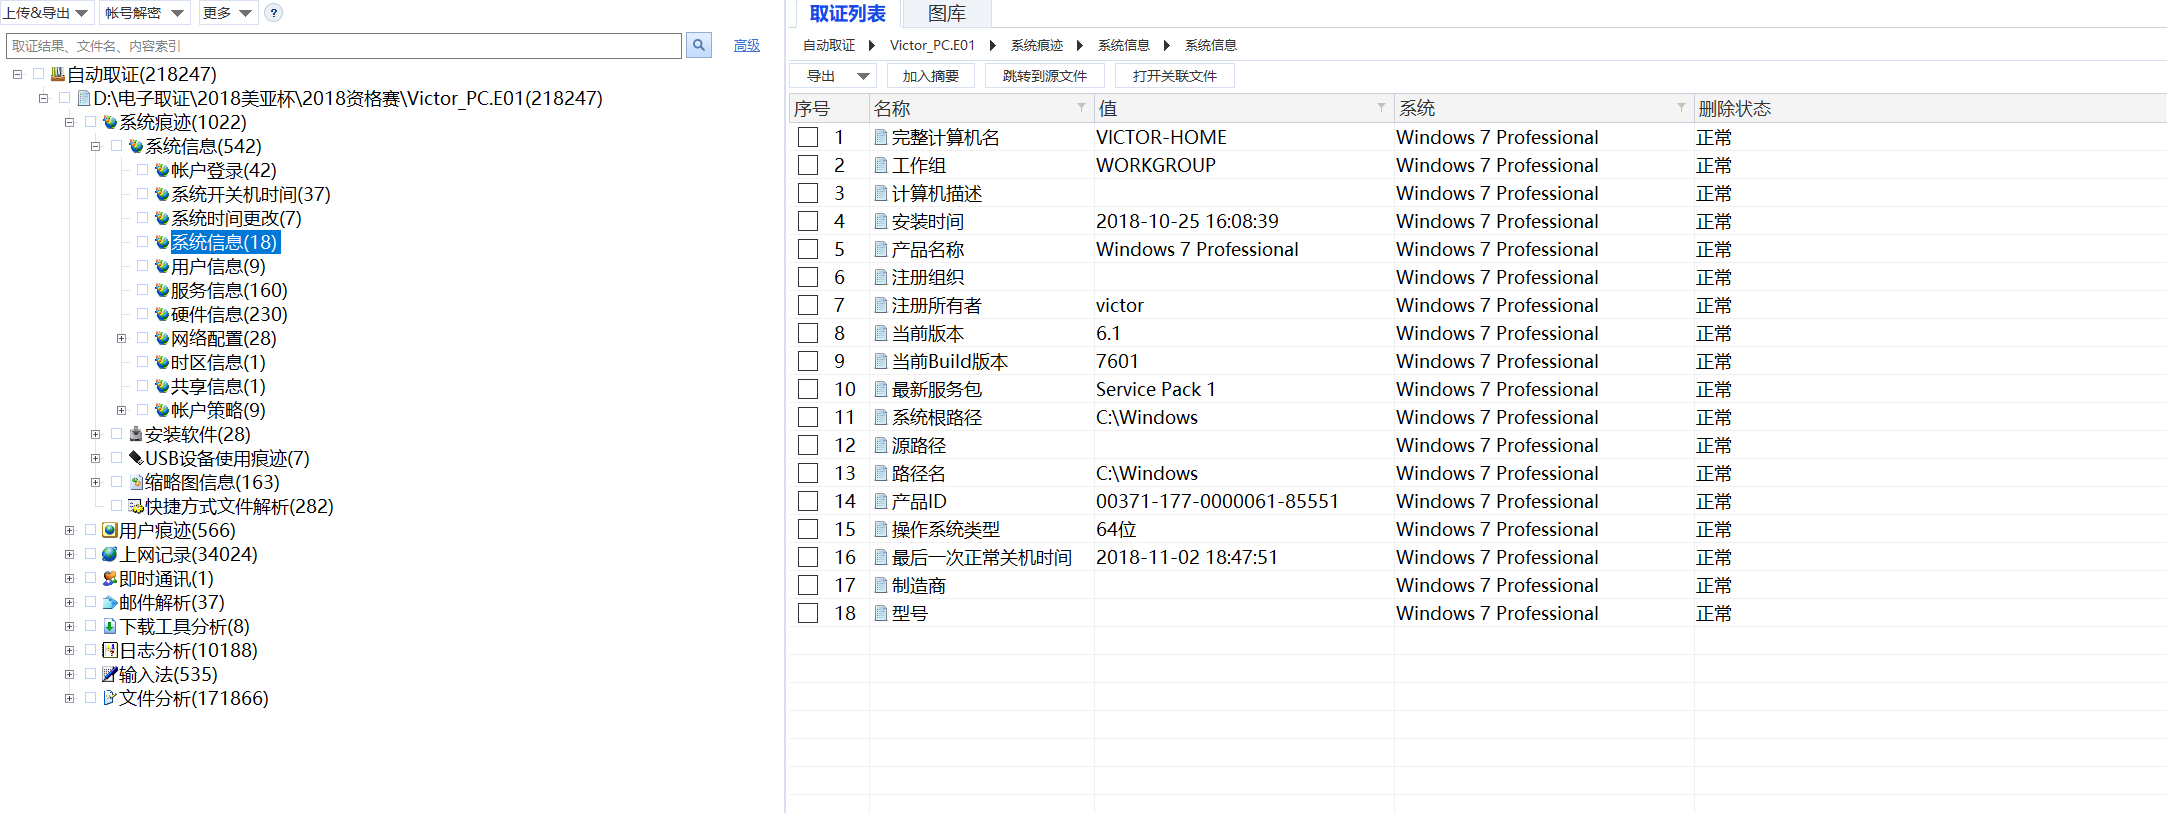Click into the search input field
The height and width of the screenshot is (813, 2167).
tap(344, 46)
